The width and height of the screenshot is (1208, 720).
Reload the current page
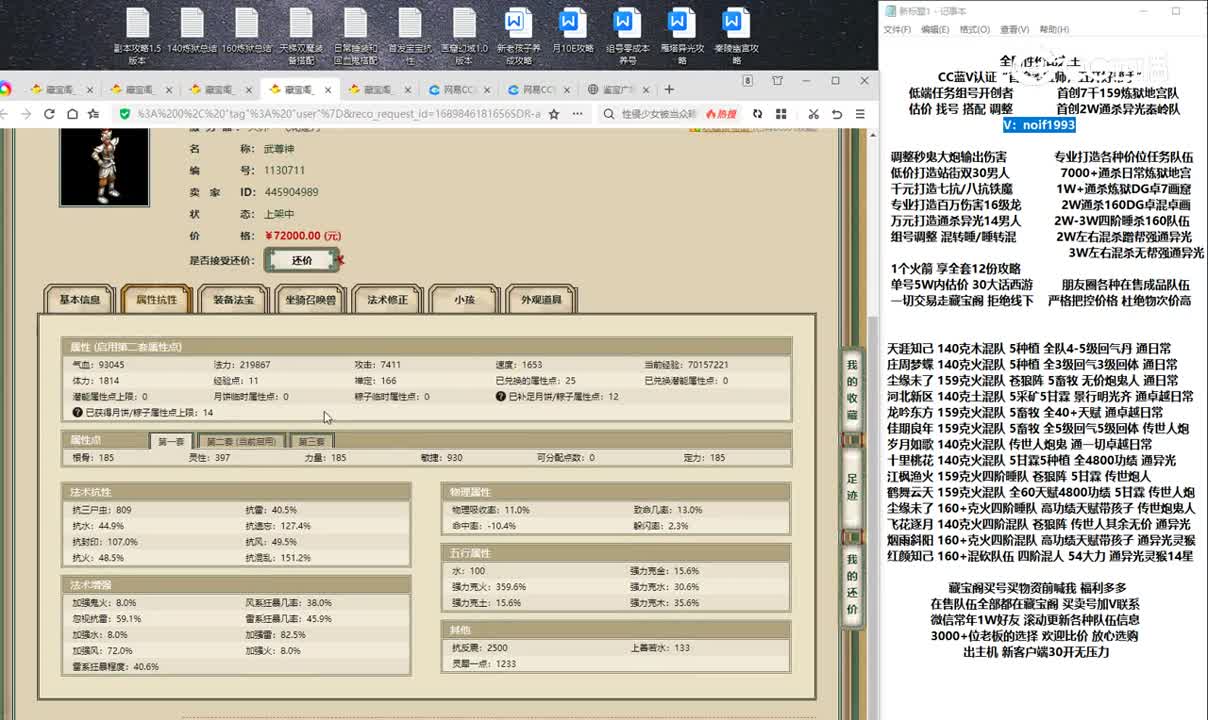pos(49,114)
